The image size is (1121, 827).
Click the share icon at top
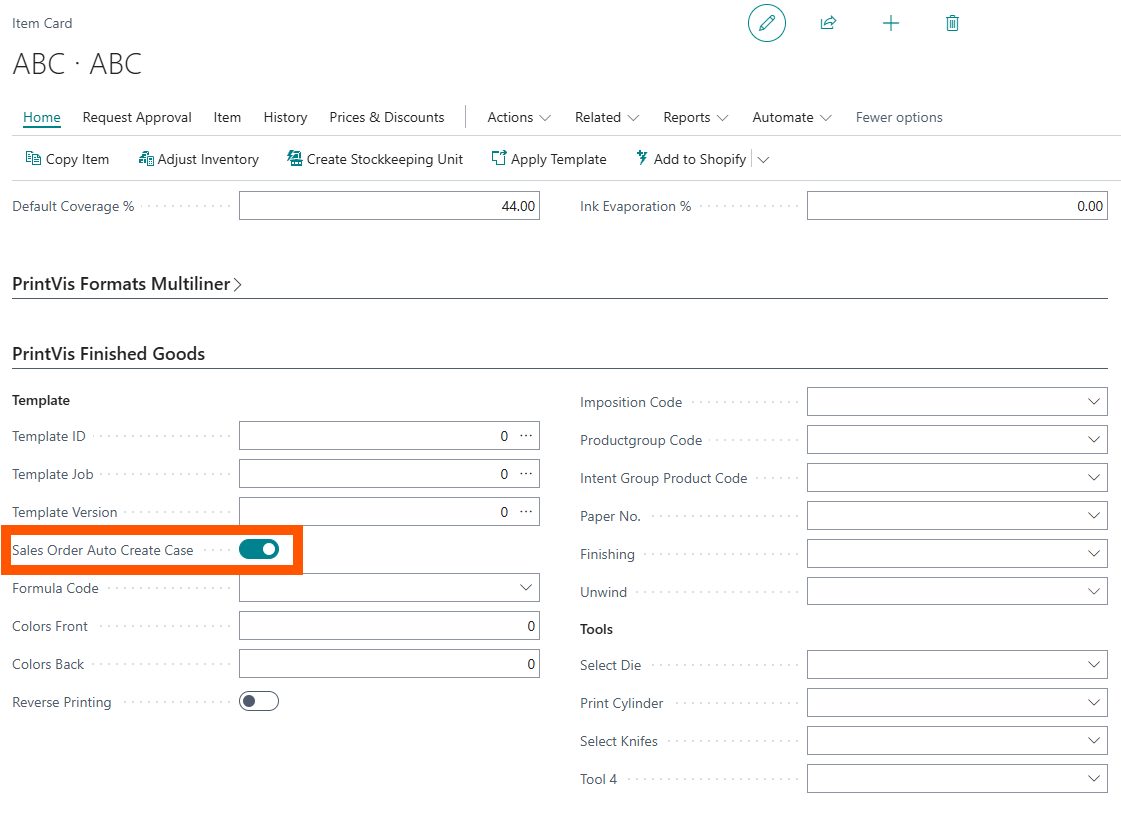pyautogui.click(x=828, y=23)
